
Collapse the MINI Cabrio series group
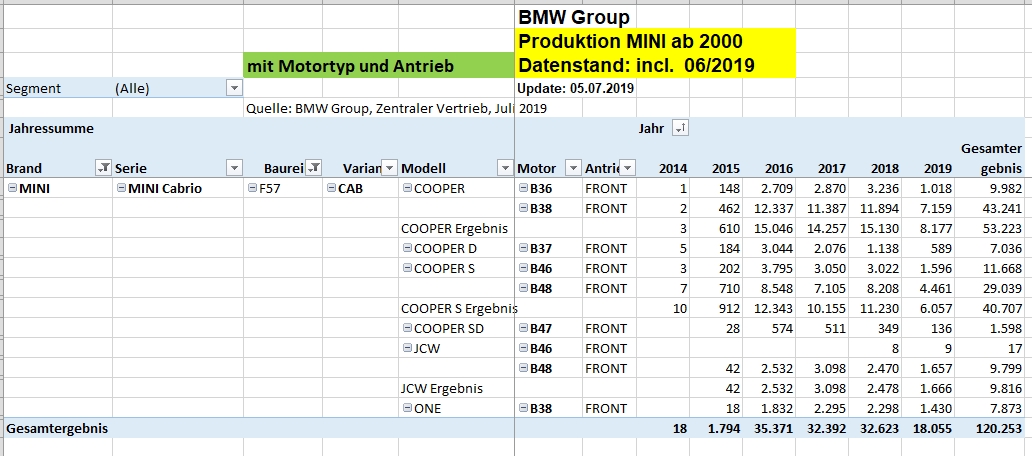121,188
